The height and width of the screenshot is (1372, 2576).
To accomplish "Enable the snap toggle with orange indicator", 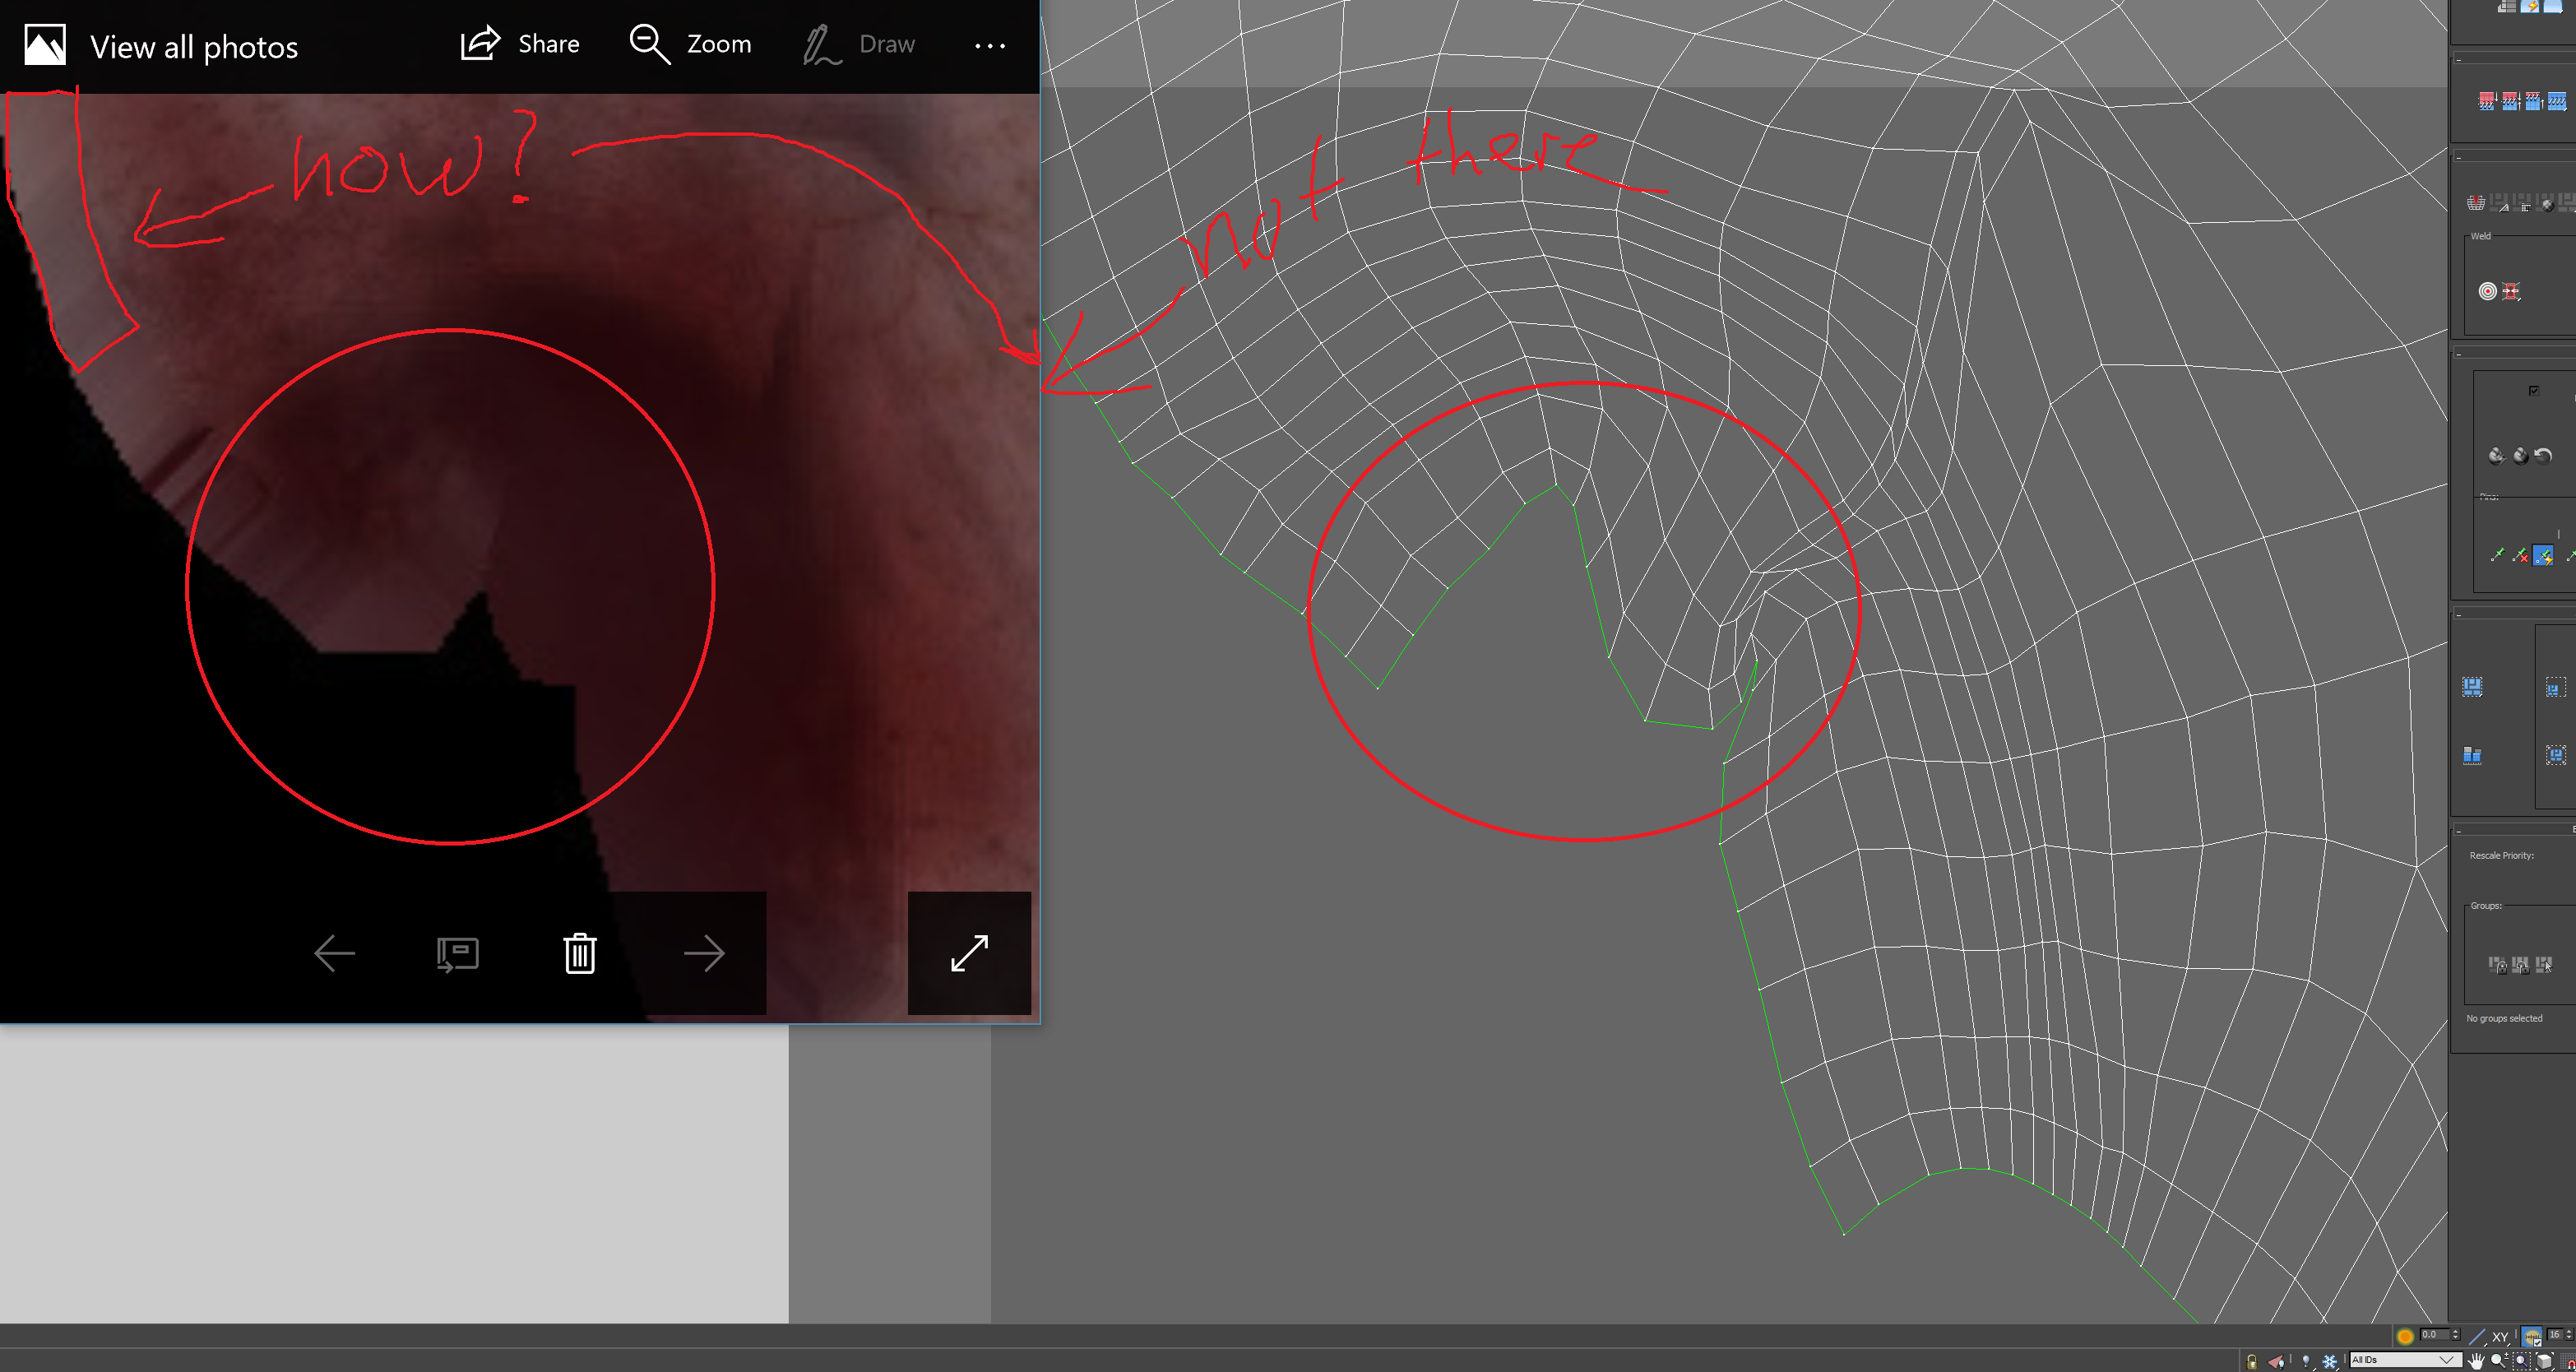I will pos(2404,1337).
